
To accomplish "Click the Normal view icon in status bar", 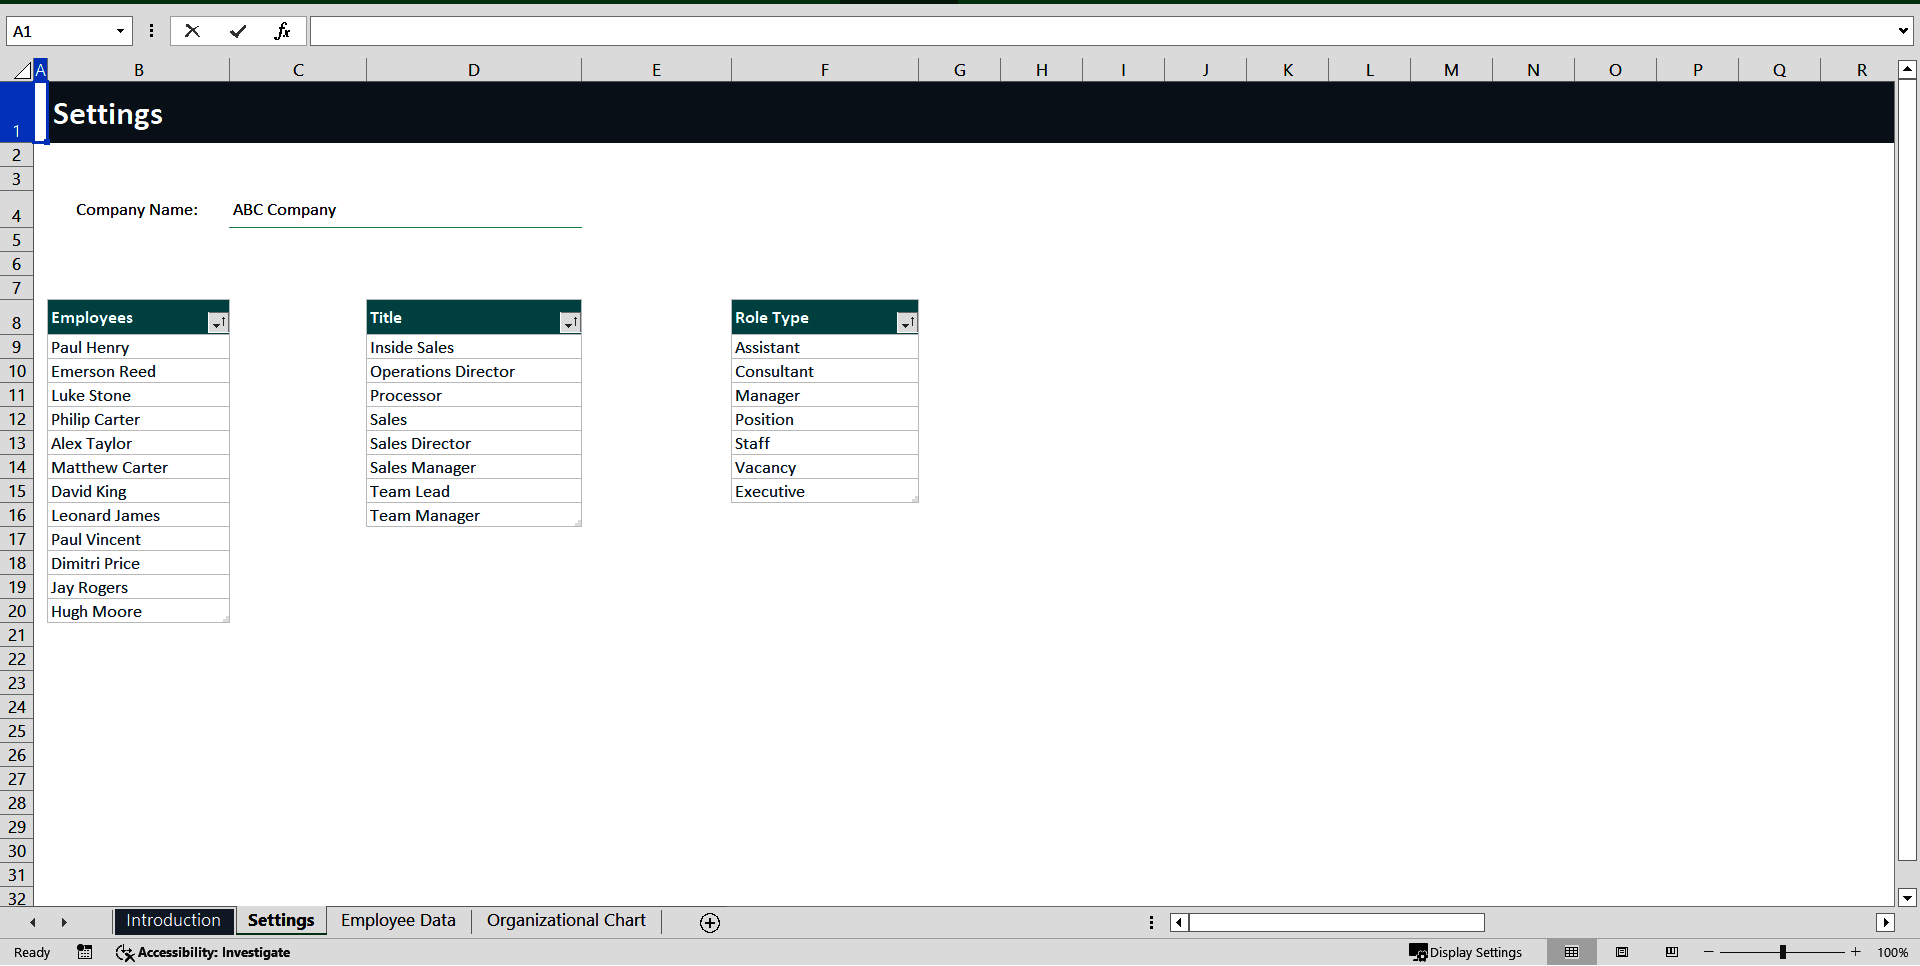I will (1572, 952).
